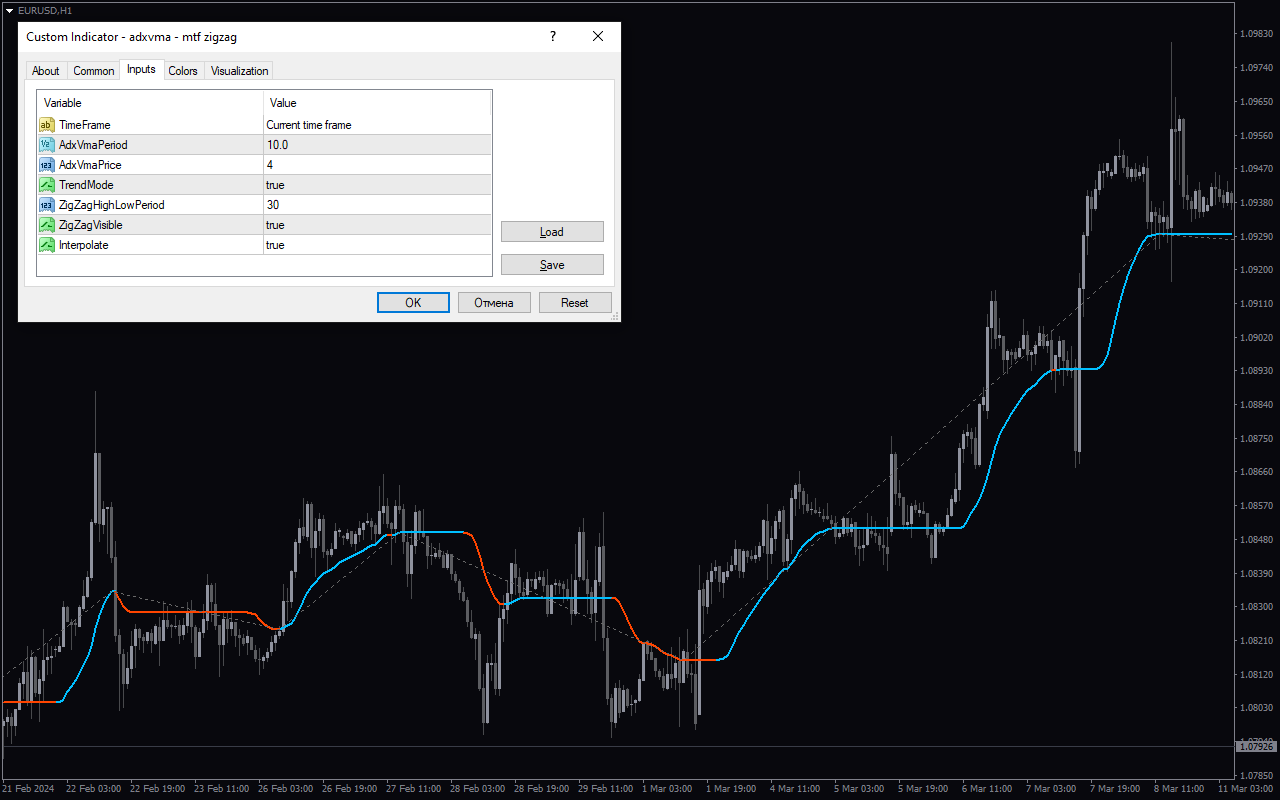Click the Save button
Image resolution: width=1280 pixels, height=800 pixels.
click(x=552, y=265)
